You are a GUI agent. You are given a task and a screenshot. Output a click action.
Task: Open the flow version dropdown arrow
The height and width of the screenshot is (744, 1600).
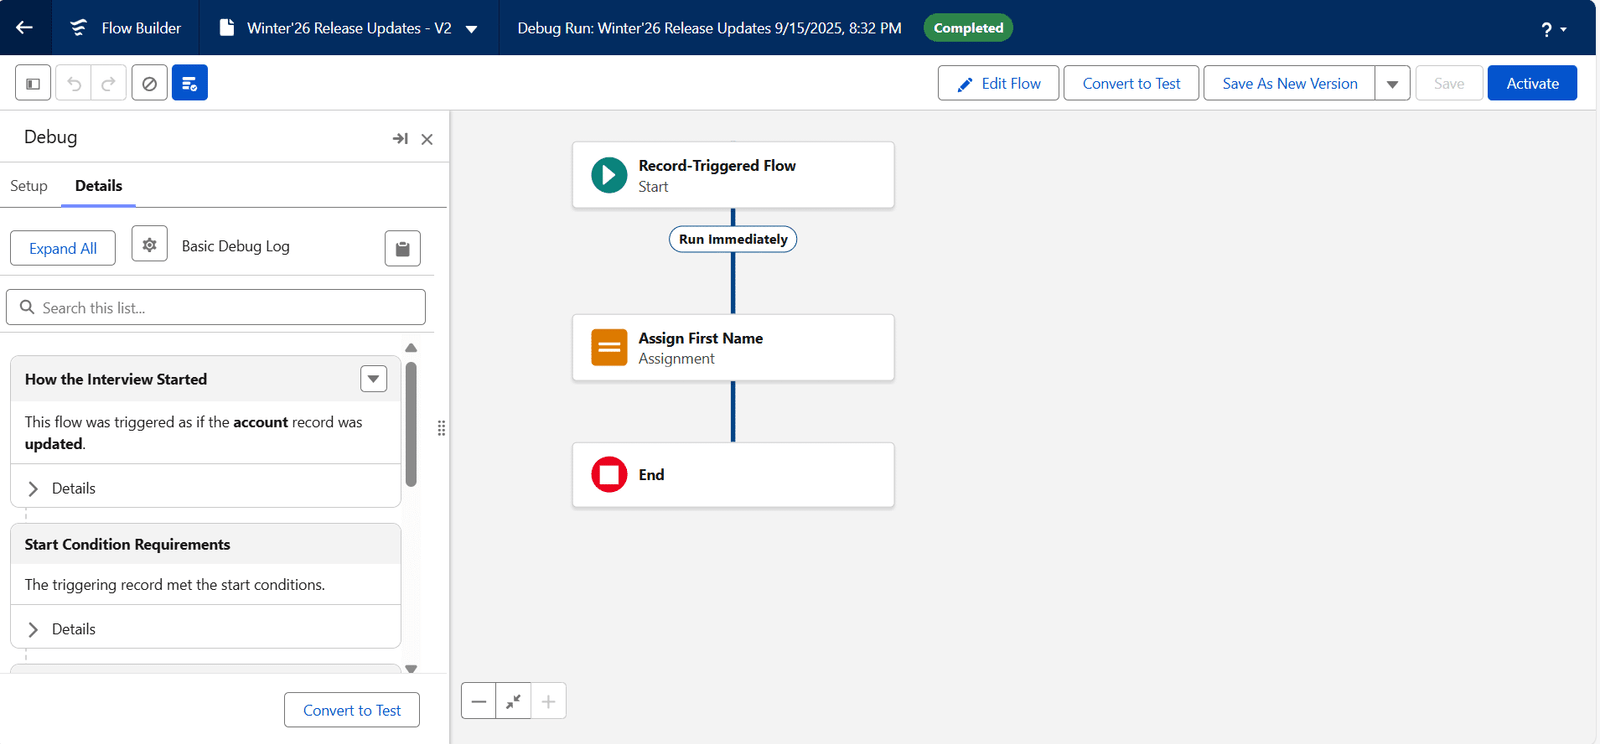coord(472,29)
